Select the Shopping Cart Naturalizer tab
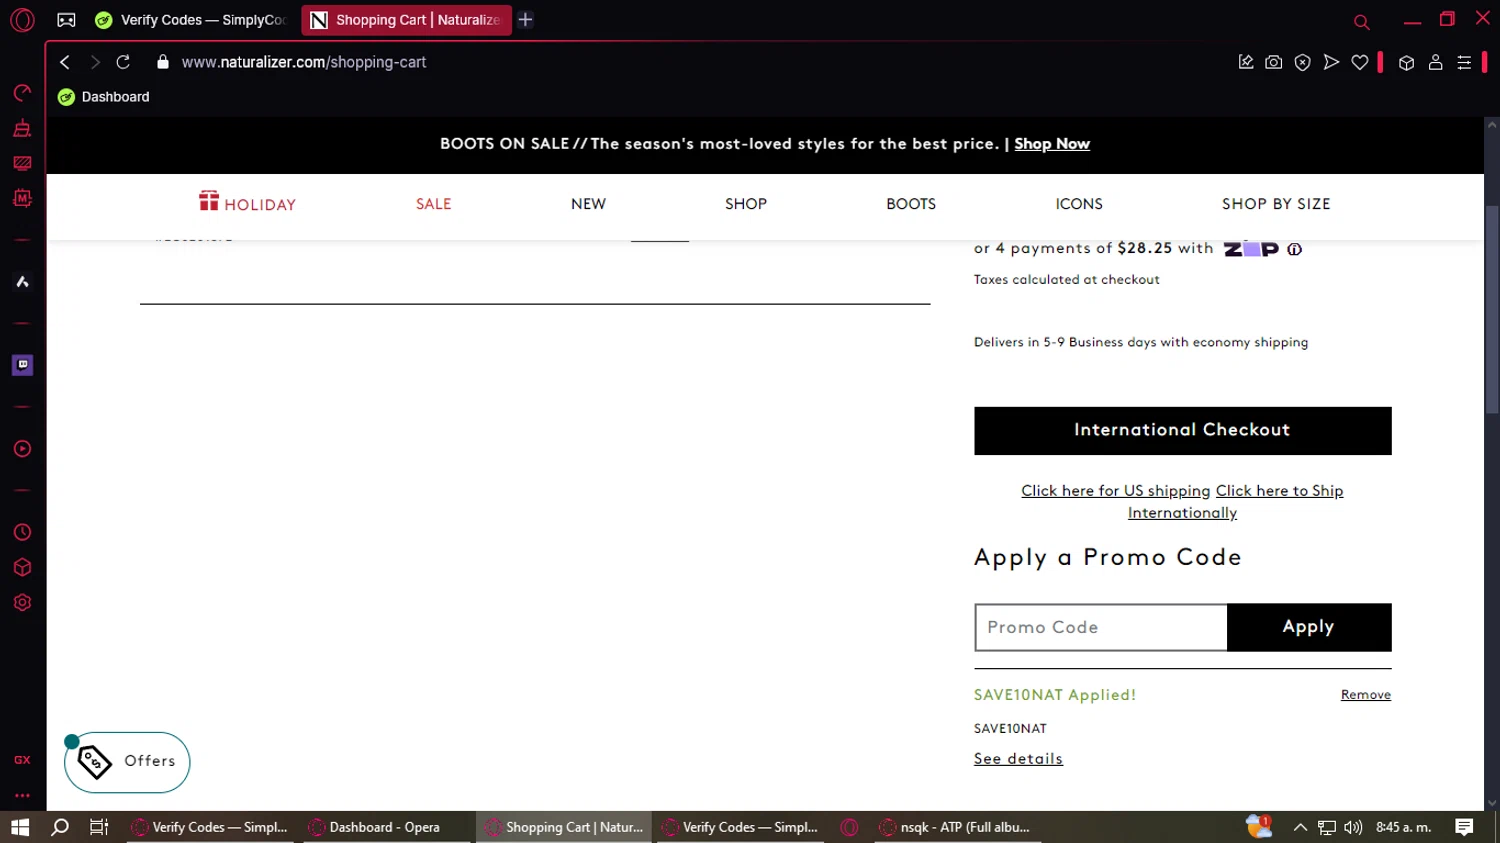The height and width of the screenshot is (843, 1500). pyautogui.click(x=406, y=20)
